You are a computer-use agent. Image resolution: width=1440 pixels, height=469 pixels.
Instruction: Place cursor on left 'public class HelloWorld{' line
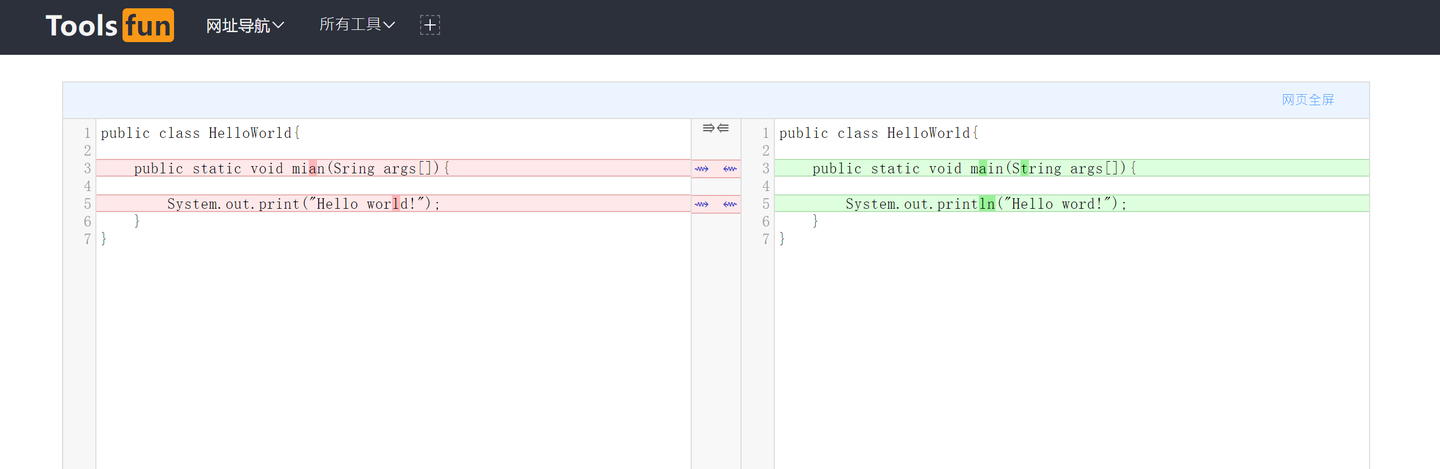click(x=200, y=134)
